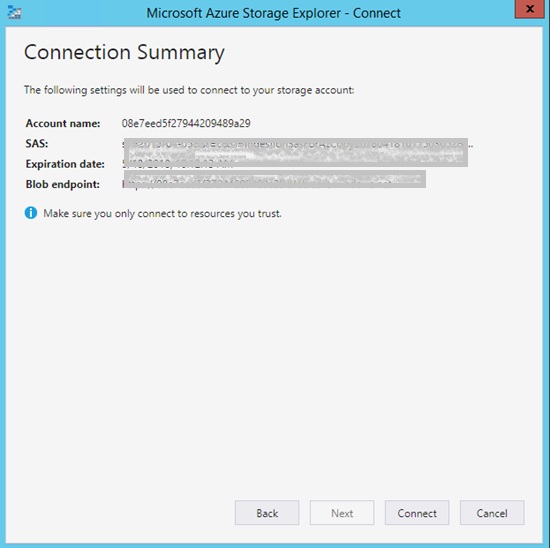This screenshot has height=548, width=550.
Task: Confirm the connection with the Connect button
Action: tap(417, 513)
